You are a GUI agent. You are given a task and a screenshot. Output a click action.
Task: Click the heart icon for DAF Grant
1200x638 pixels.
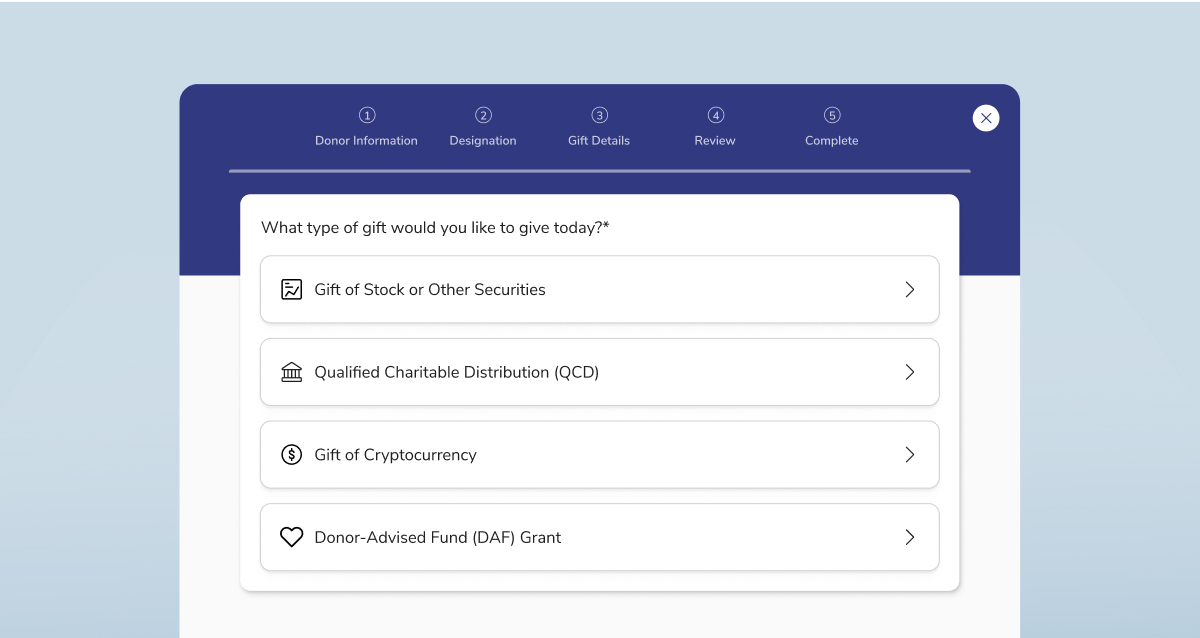tap(291, 537)
